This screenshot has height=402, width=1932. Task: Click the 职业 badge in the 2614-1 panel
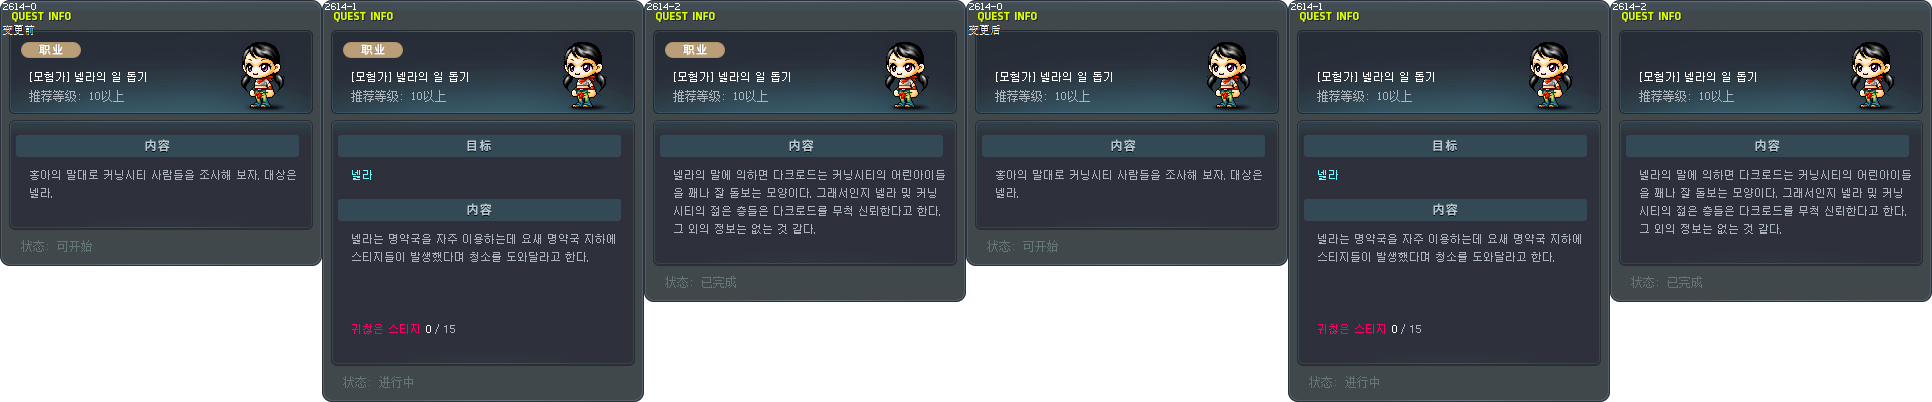pyautogui.click(x=373, y=50)
